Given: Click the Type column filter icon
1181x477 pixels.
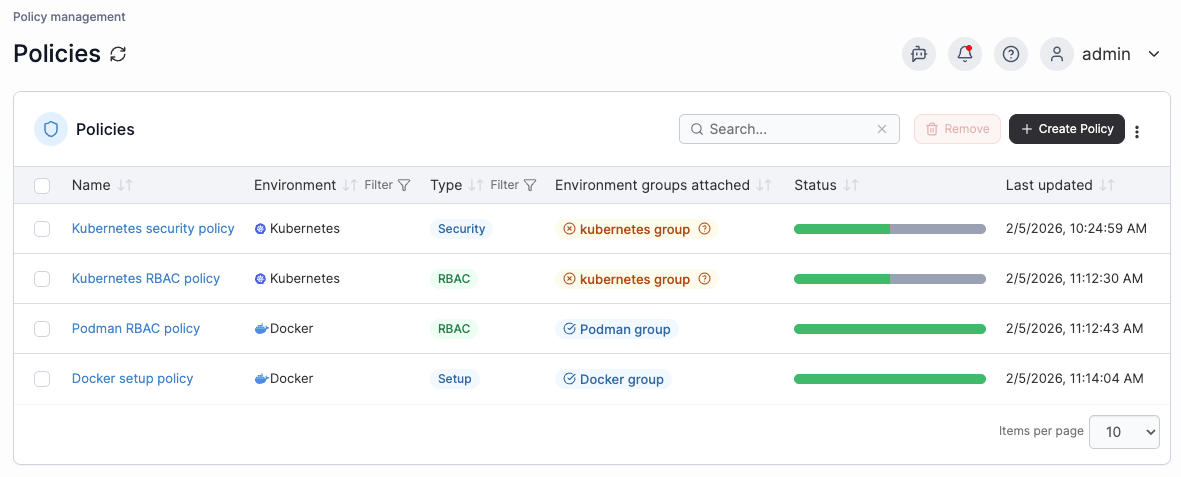Looking at the screenshot, I should [531, 185].
